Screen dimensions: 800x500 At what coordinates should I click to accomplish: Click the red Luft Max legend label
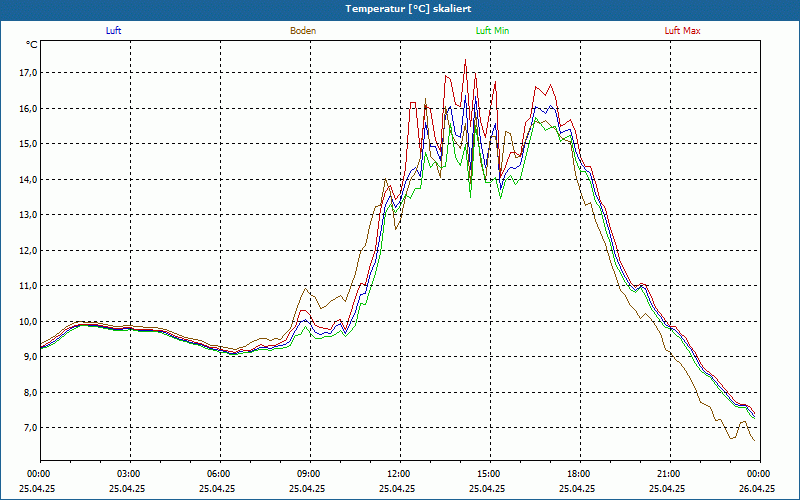[x=682, y=31]
